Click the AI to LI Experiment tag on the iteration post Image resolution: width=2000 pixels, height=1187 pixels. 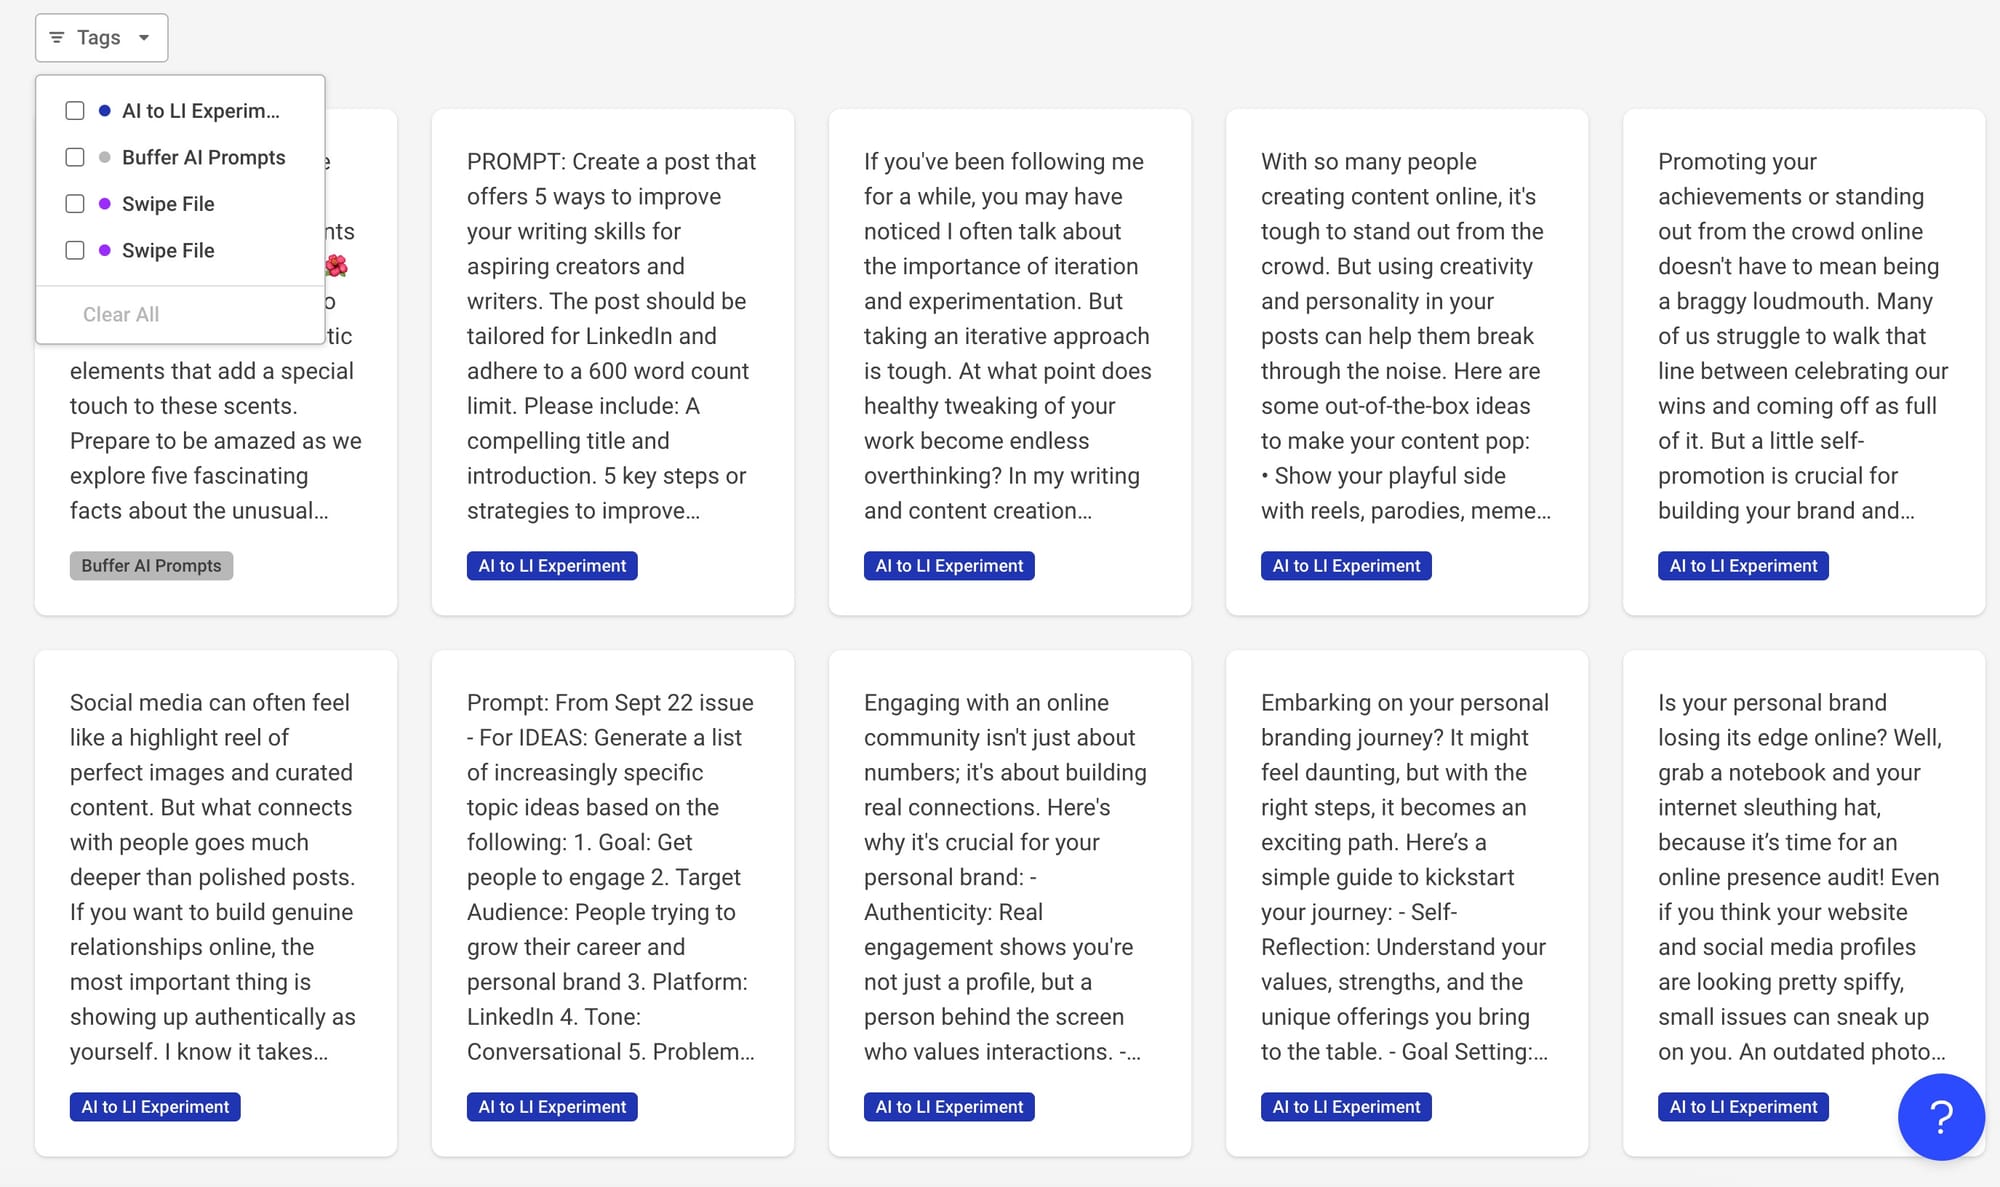coord(948,565)
